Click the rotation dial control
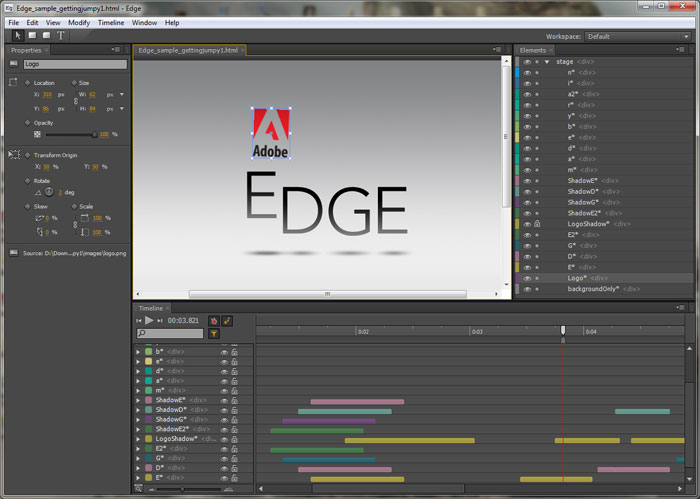Viewport: 700px width, 499px height. point(49,192)
